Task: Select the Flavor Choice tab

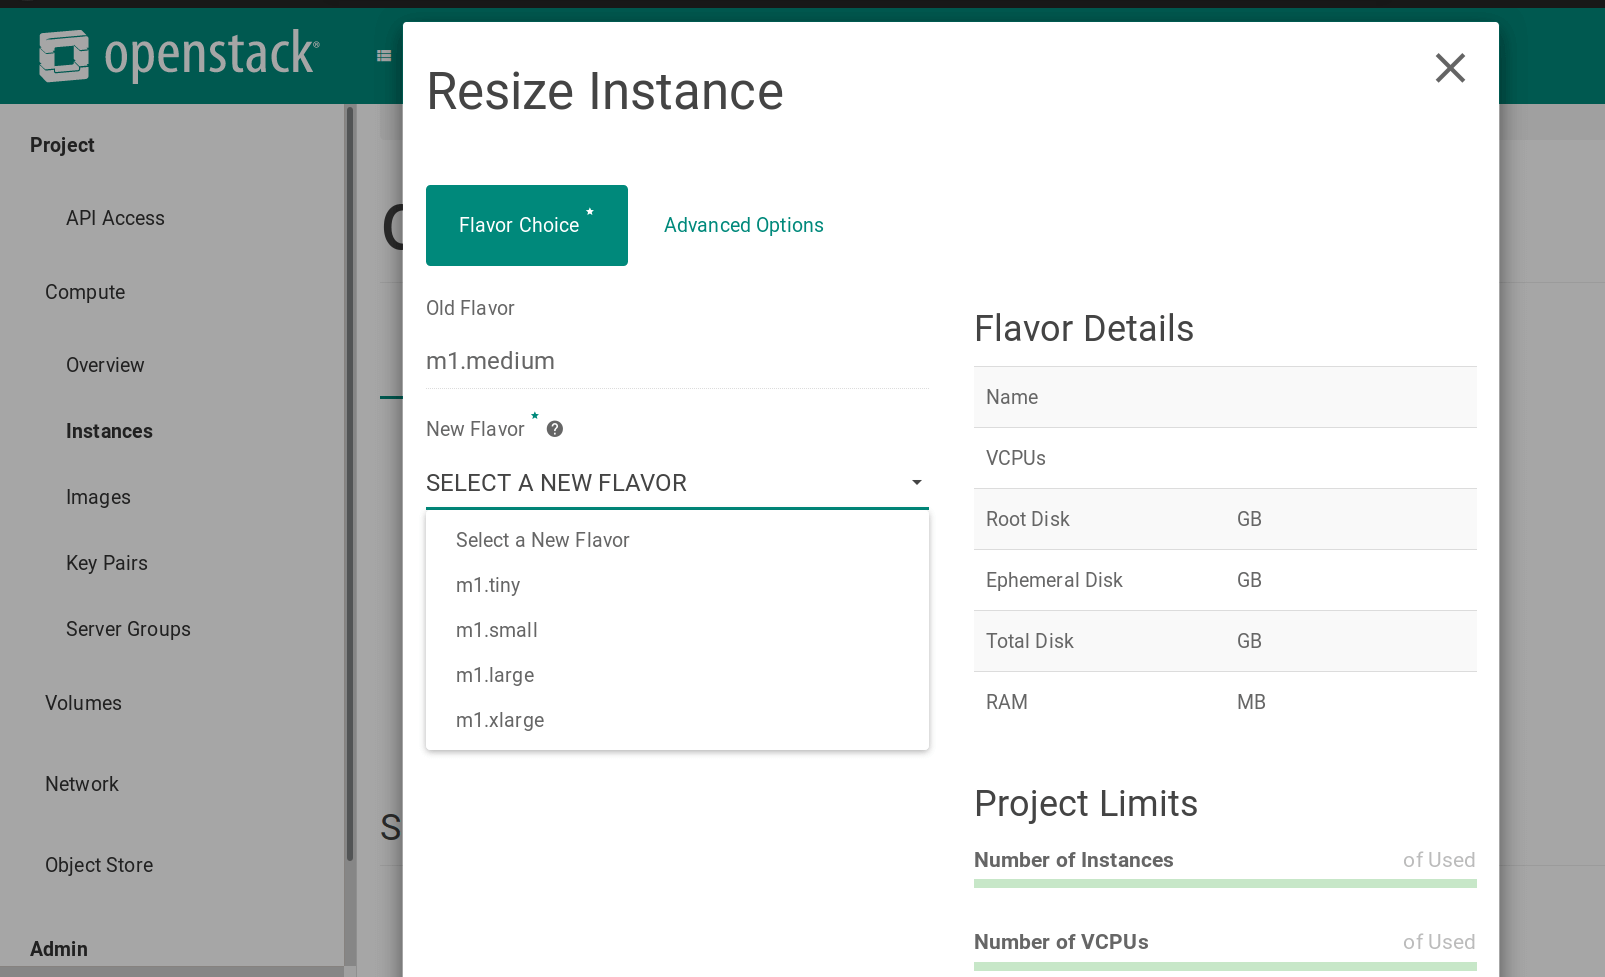Action: pos(526,225)
